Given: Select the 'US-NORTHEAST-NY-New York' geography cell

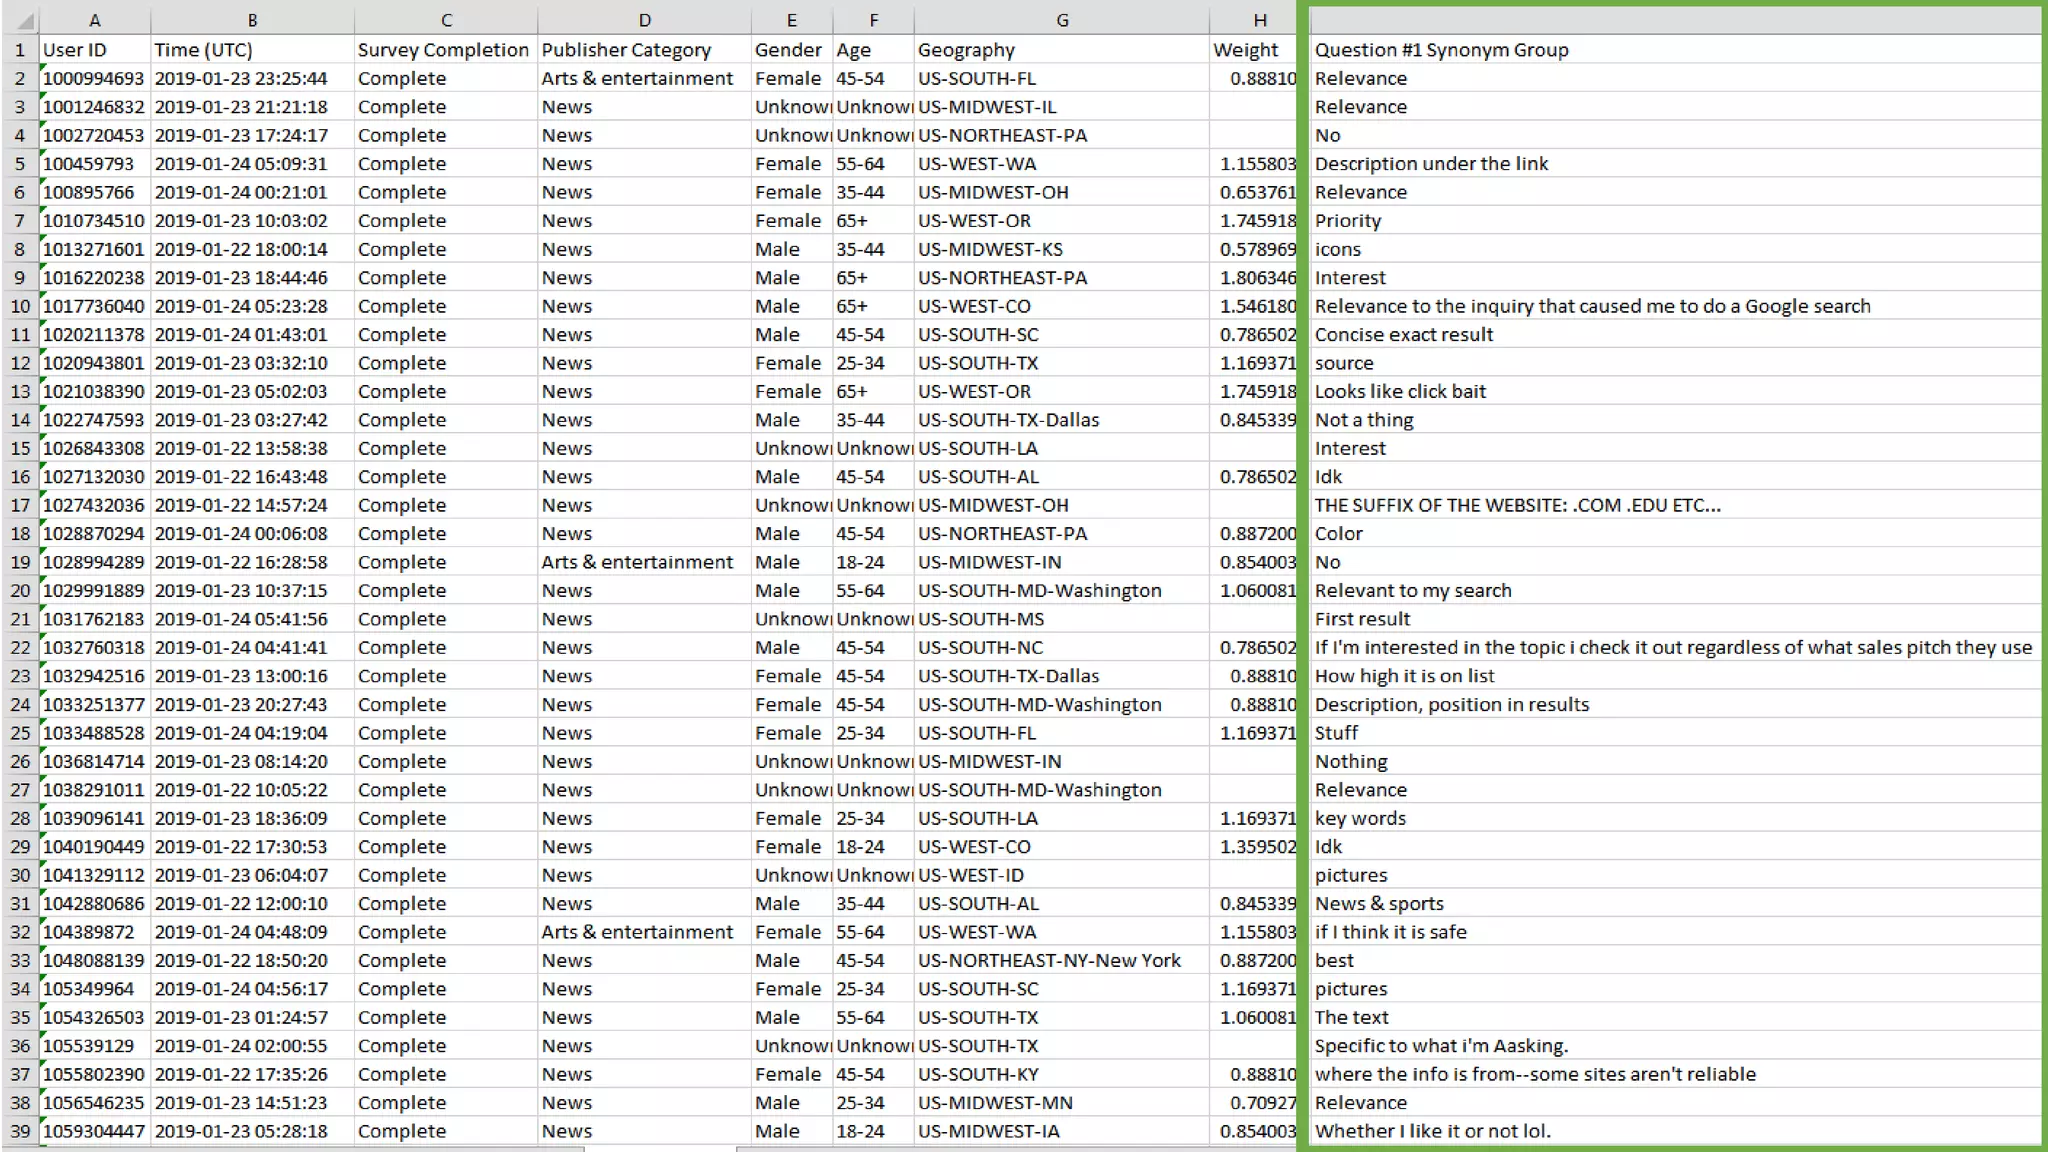Looking at the screenshot, I should pyautogui.click(x=1049, y=960).
